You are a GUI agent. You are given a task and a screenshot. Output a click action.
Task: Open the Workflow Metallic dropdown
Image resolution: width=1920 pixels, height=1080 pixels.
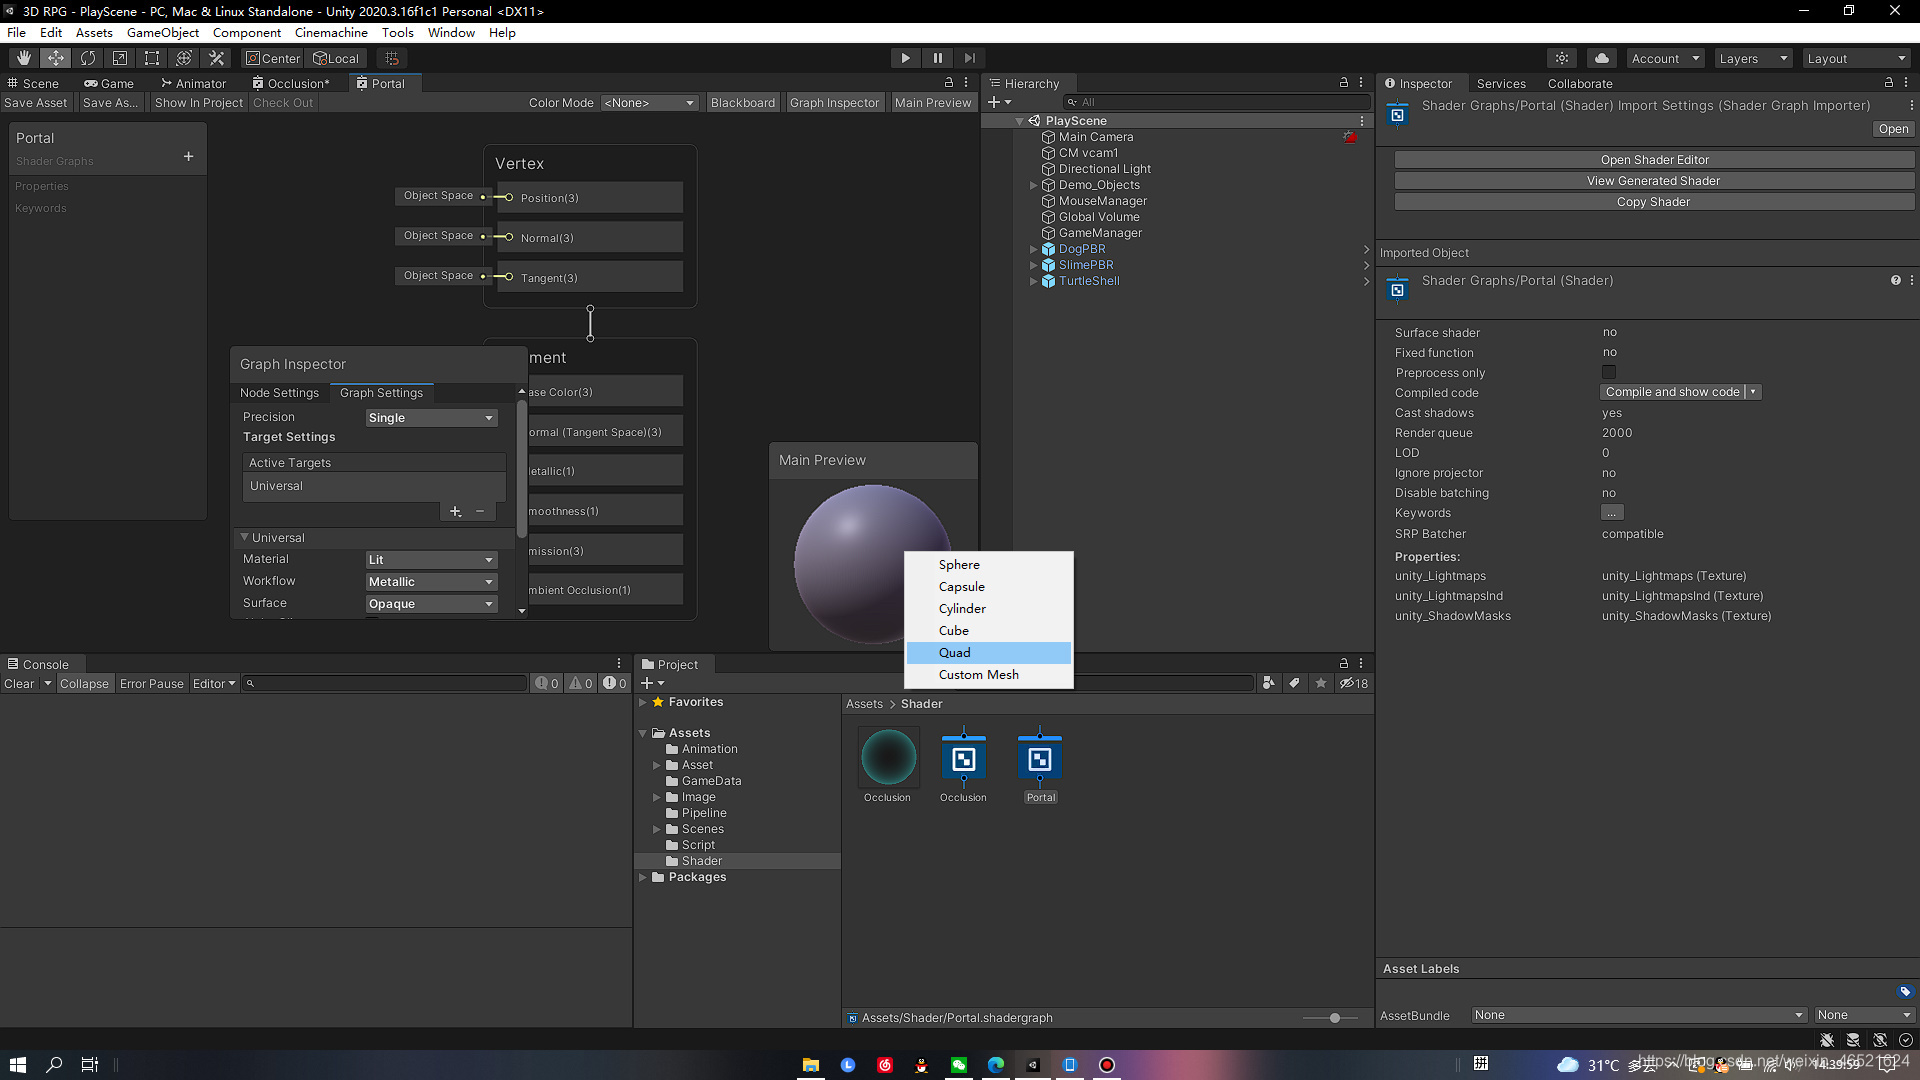(430, 582)
